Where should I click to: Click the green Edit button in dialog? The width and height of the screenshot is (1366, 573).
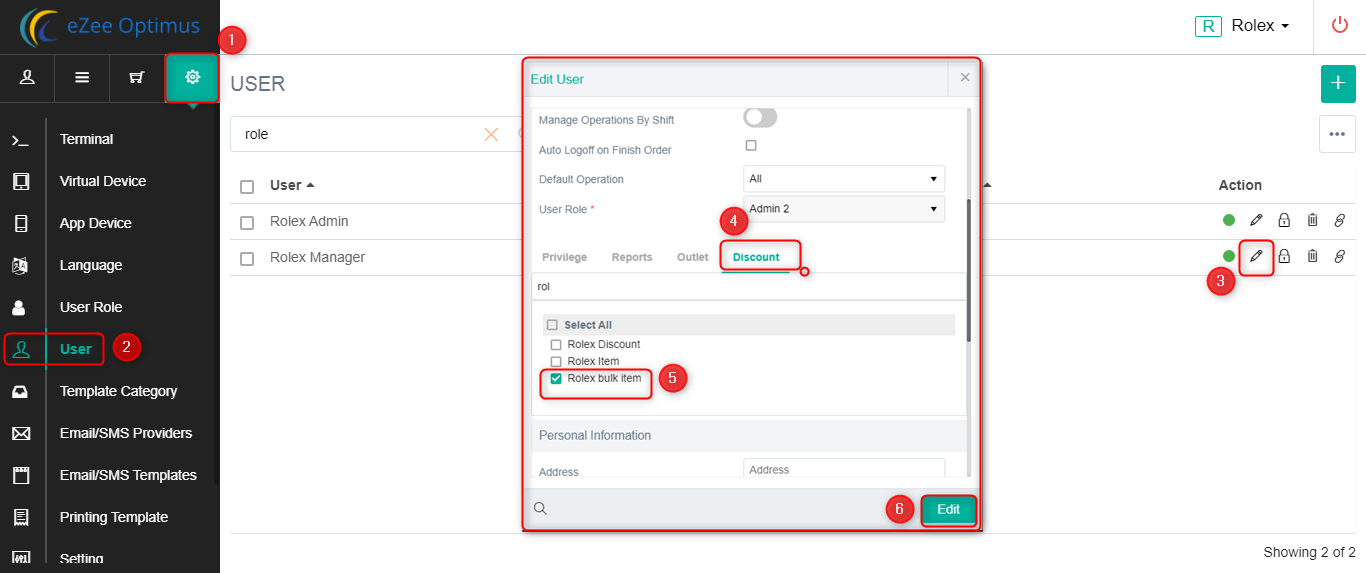click(x=948, y=509)
